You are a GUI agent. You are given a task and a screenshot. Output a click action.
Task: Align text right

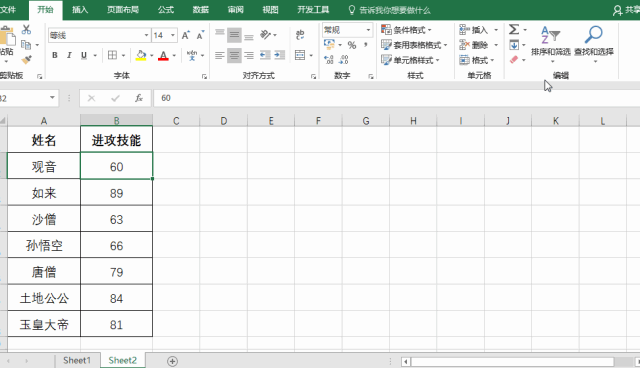click(x=249, y=55)
